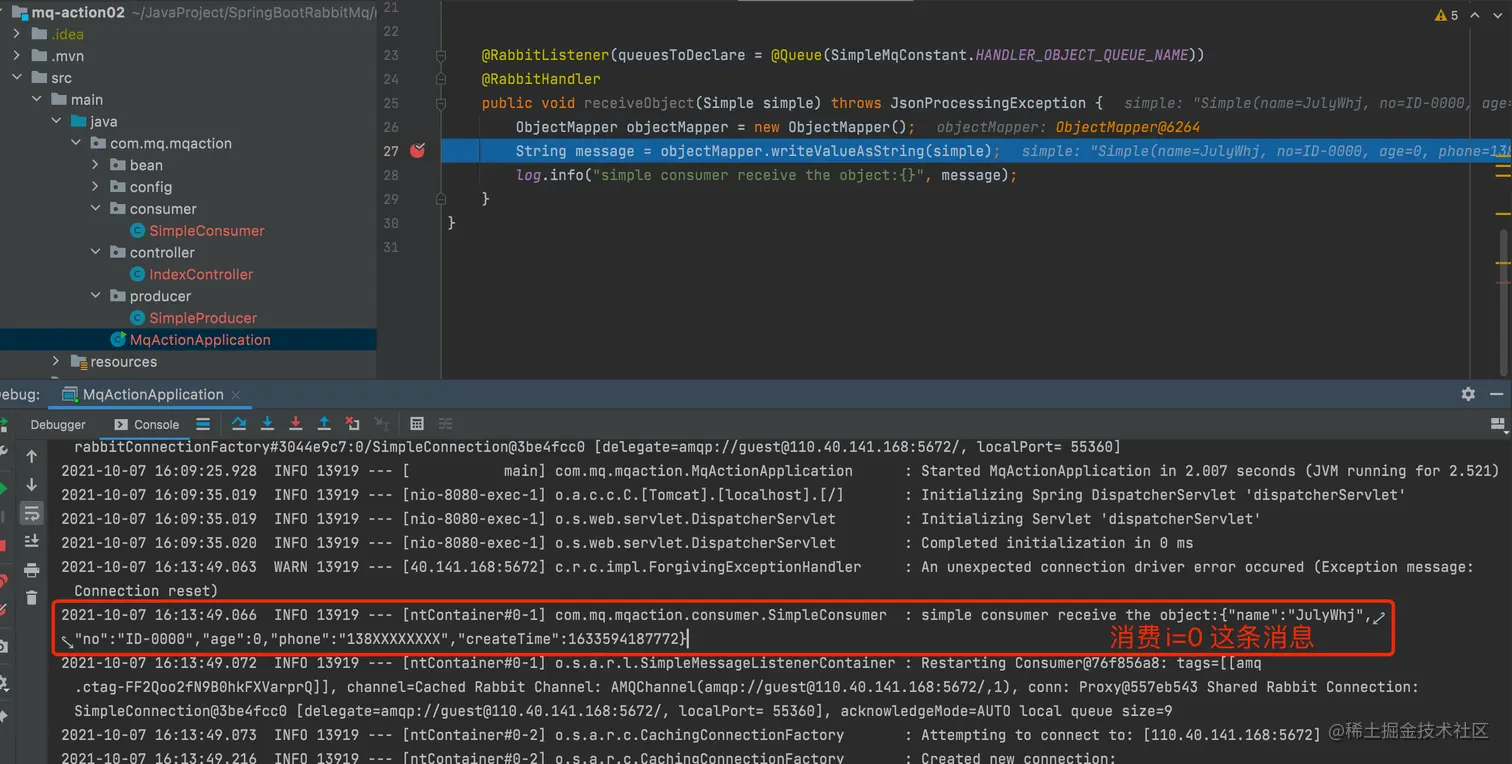The width and height of the screenshot is (1512, 764).
Task: Click the console Scroll to End icon
Action: [x=31, y=541]
